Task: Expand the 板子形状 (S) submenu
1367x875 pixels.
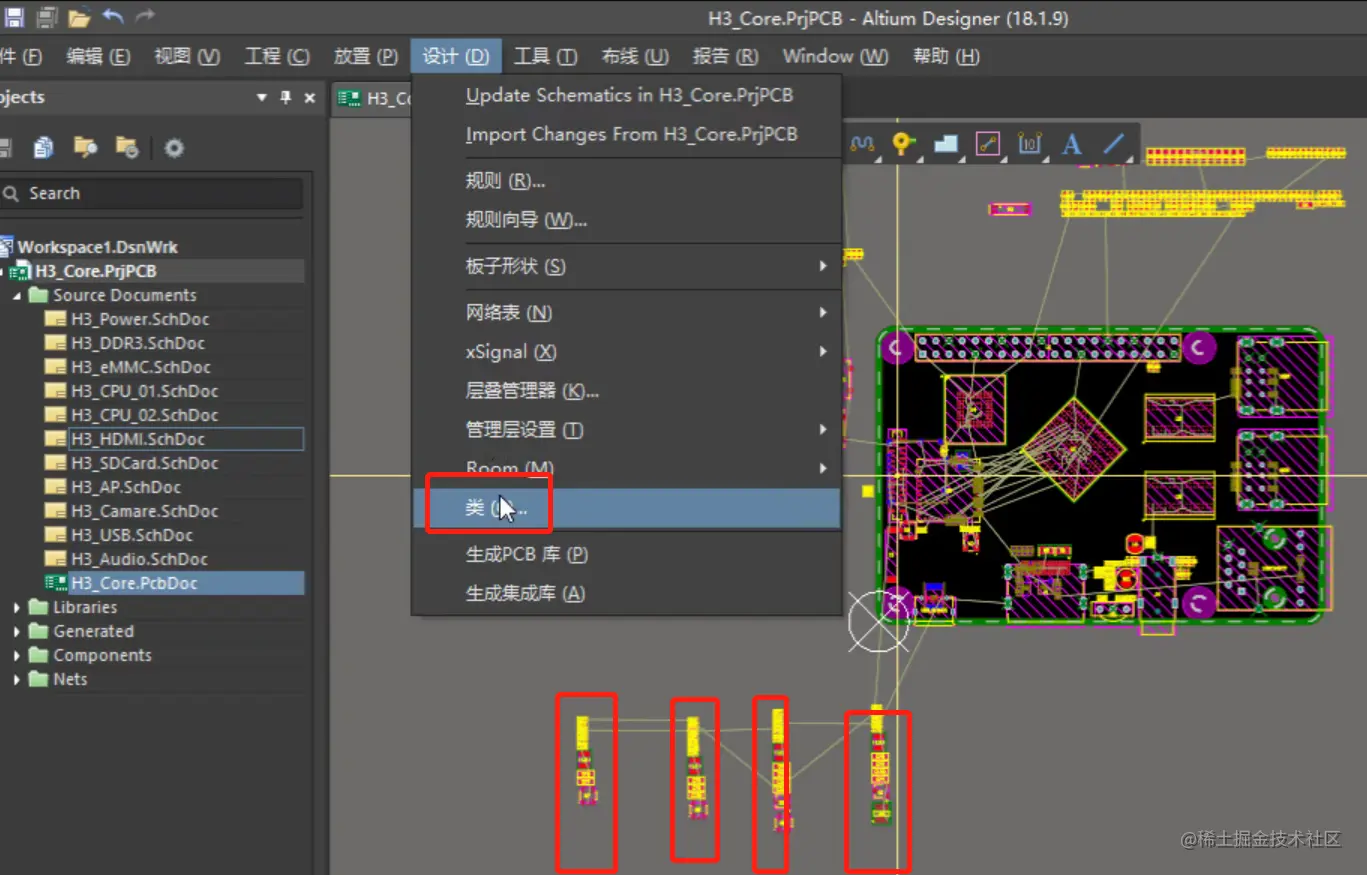Action: 627,267
